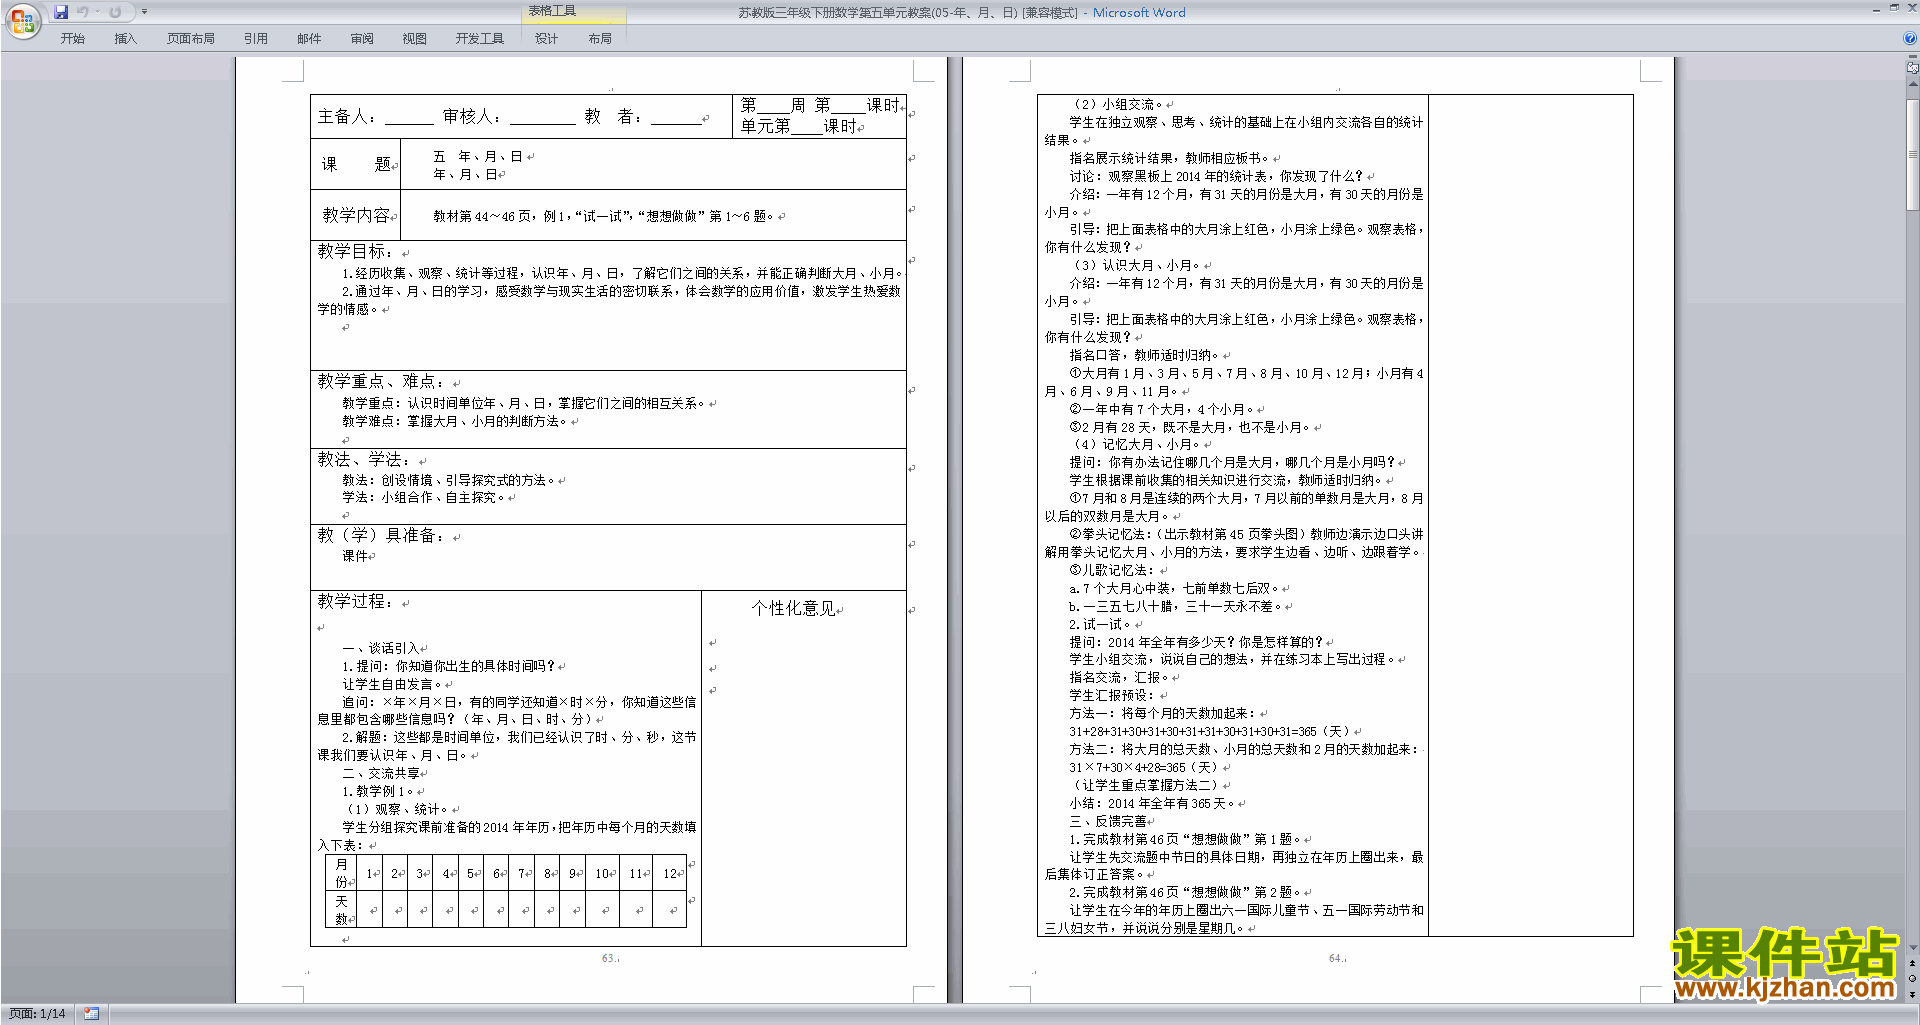
Task: Click the vertical scrollbar up arrow
Action: point(1913,84)
